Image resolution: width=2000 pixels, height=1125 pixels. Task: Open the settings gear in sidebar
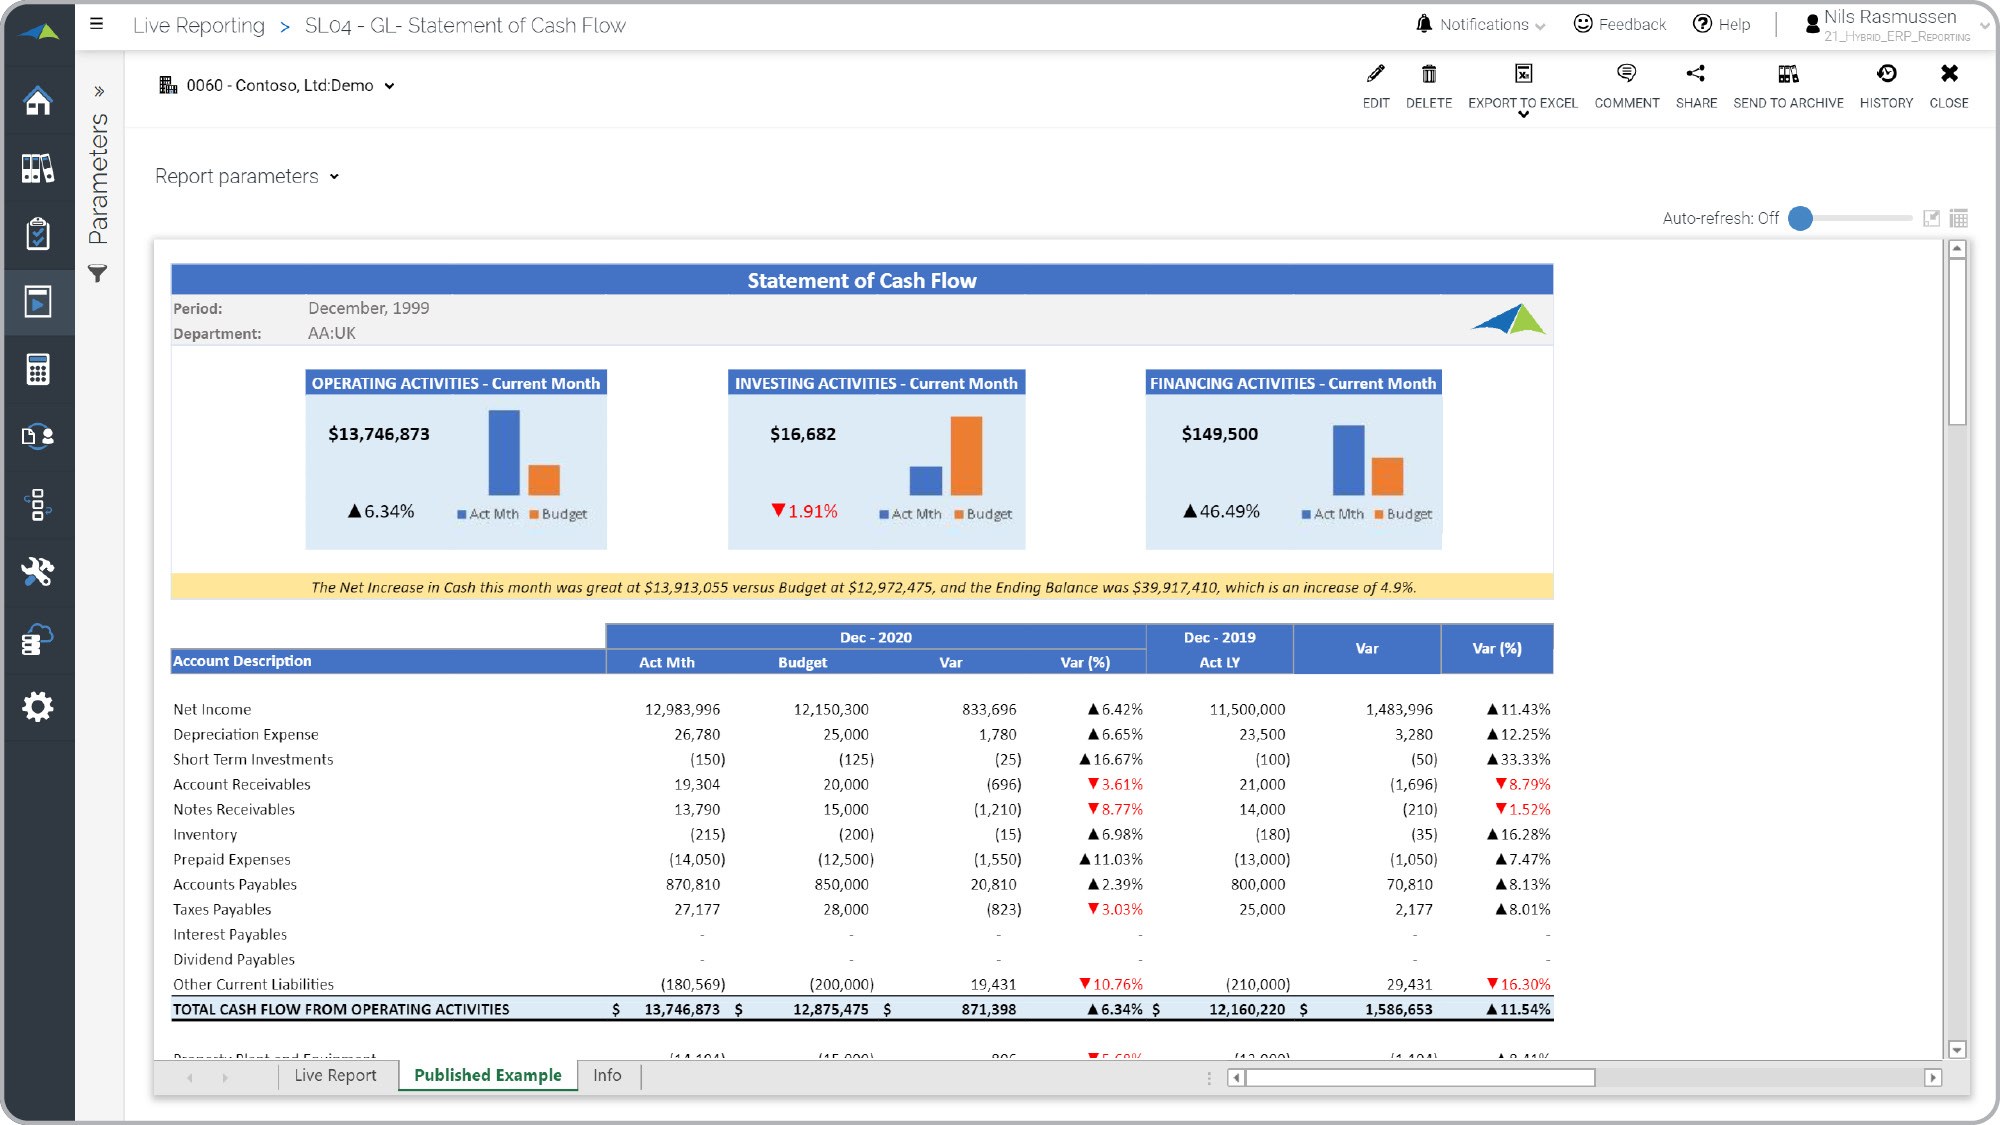38,707
